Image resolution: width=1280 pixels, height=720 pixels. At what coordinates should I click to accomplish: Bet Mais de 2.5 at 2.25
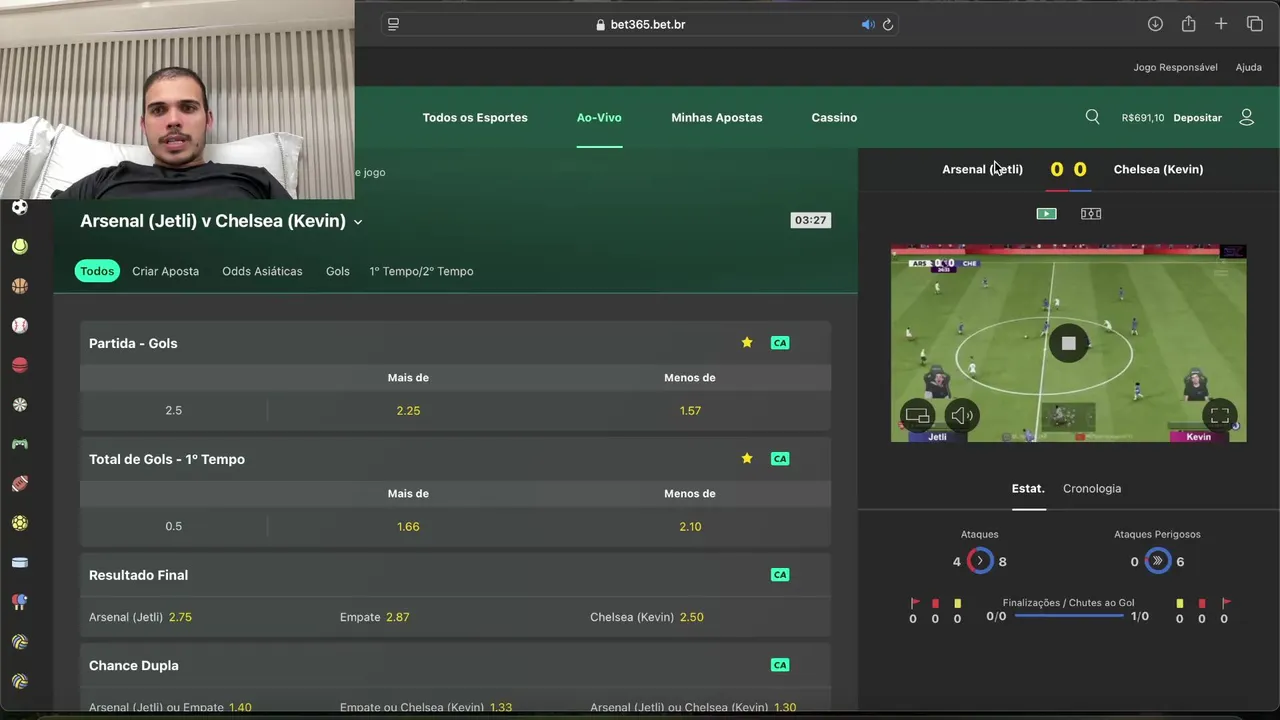click(408, 410)
